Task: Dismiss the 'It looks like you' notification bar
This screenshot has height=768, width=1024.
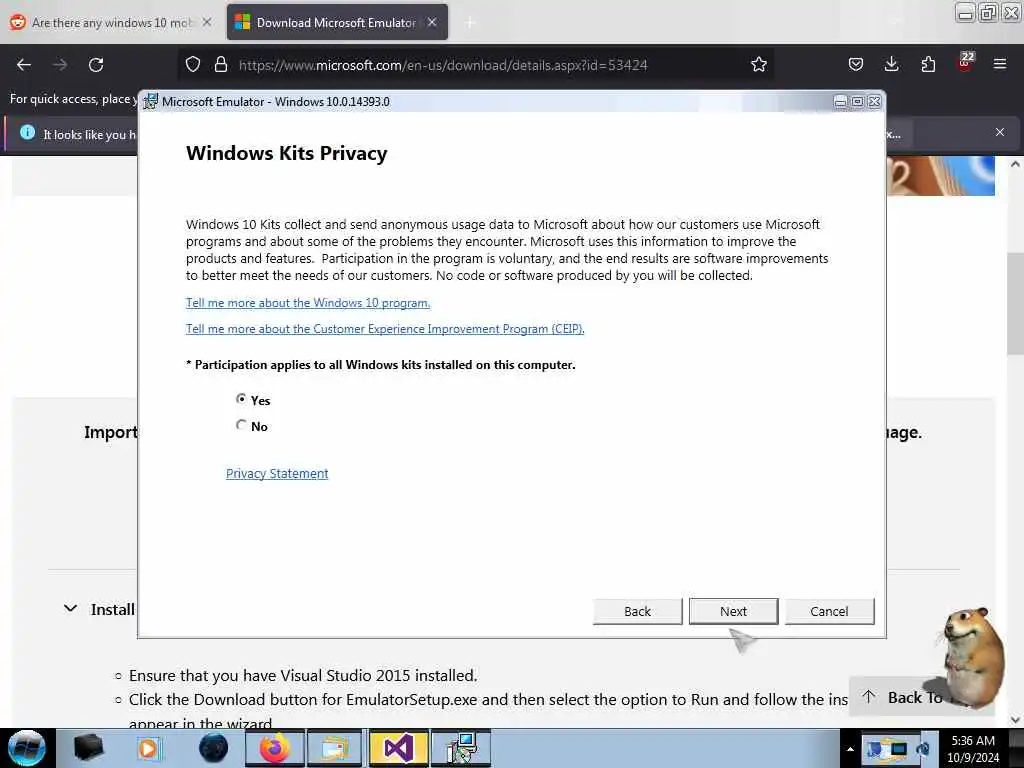Action: click(1000, 133)
